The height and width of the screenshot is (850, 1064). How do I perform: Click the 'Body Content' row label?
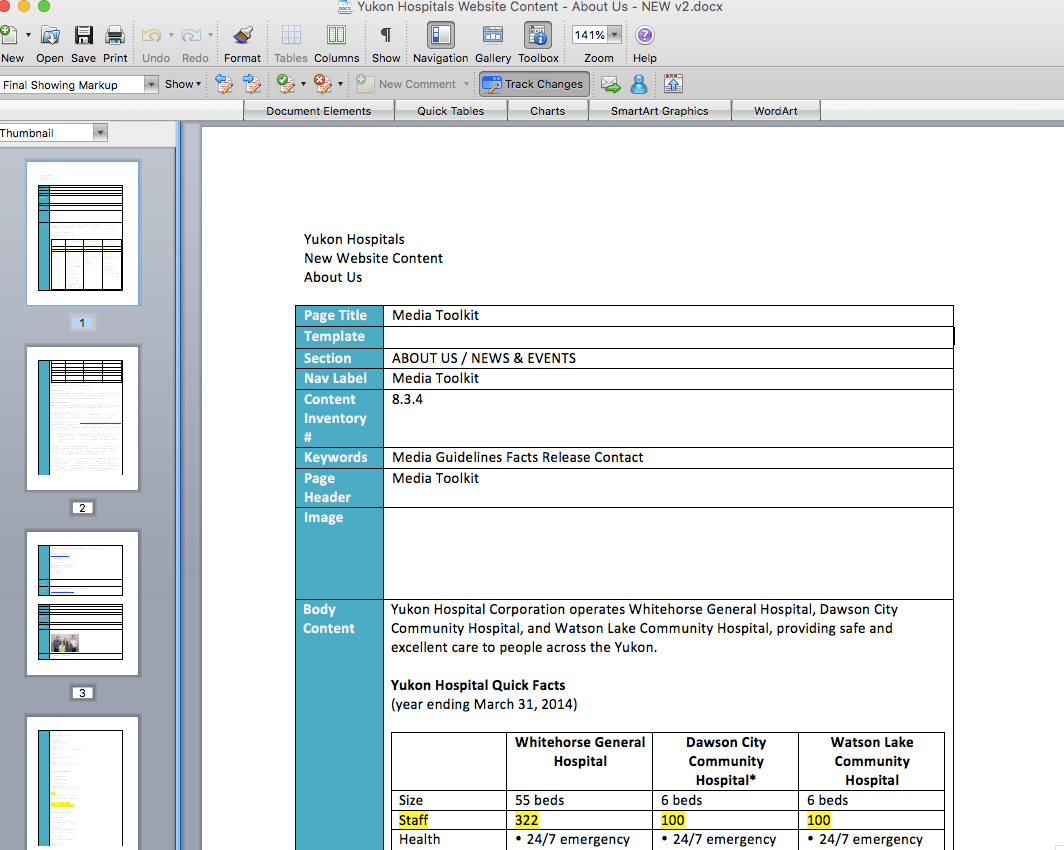pyautogui.click(x=328, y=619)
